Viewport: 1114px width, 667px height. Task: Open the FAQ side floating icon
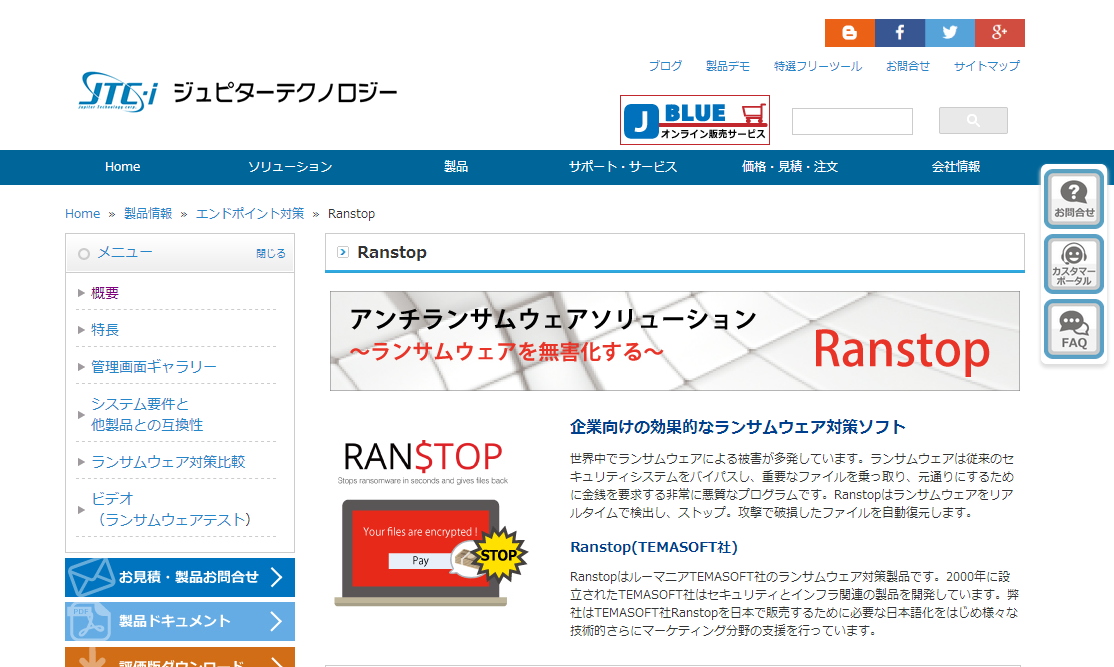click(1074, 330)
